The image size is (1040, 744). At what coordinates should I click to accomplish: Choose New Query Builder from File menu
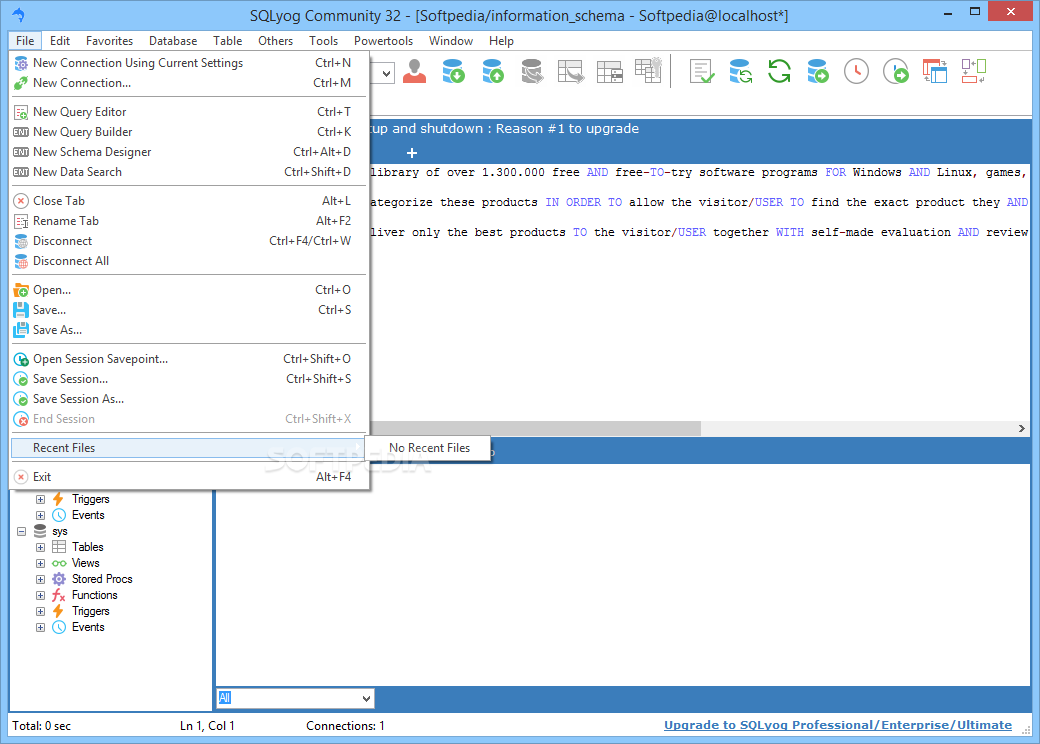189,132
